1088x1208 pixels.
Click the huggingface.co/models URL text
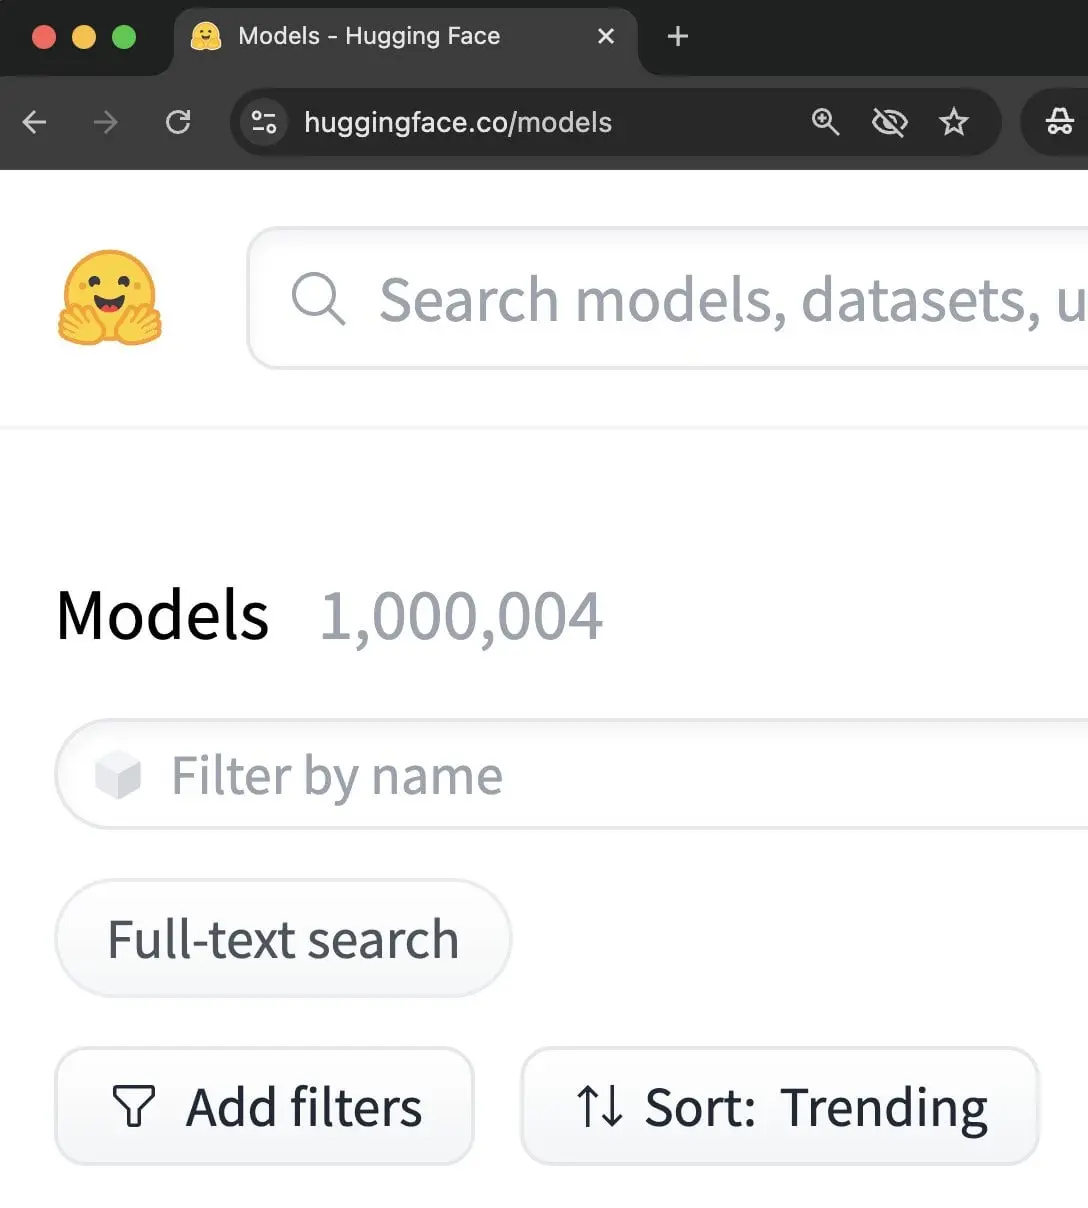[x=458, y=122]
